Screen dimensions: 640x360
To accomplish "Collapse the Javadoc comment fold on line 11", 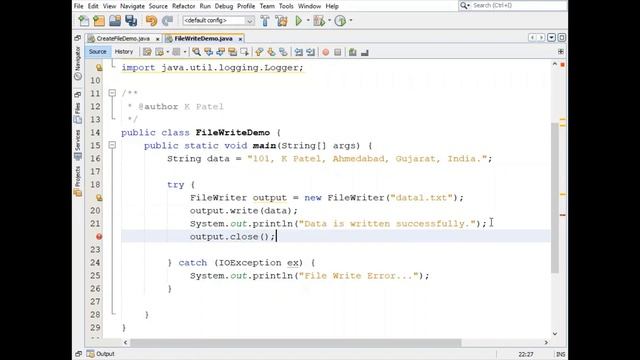I will (112, 93).
